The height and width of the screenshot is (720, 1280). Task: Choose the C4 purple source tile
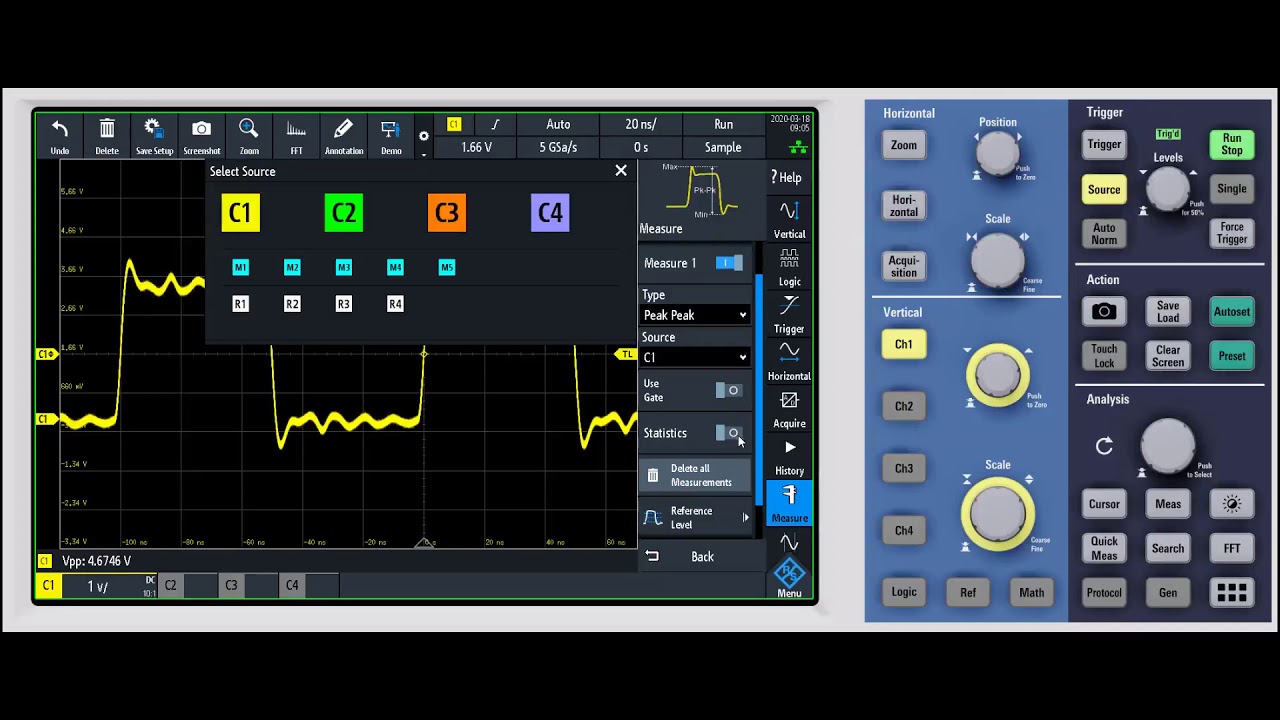click(x=550, y=213)
